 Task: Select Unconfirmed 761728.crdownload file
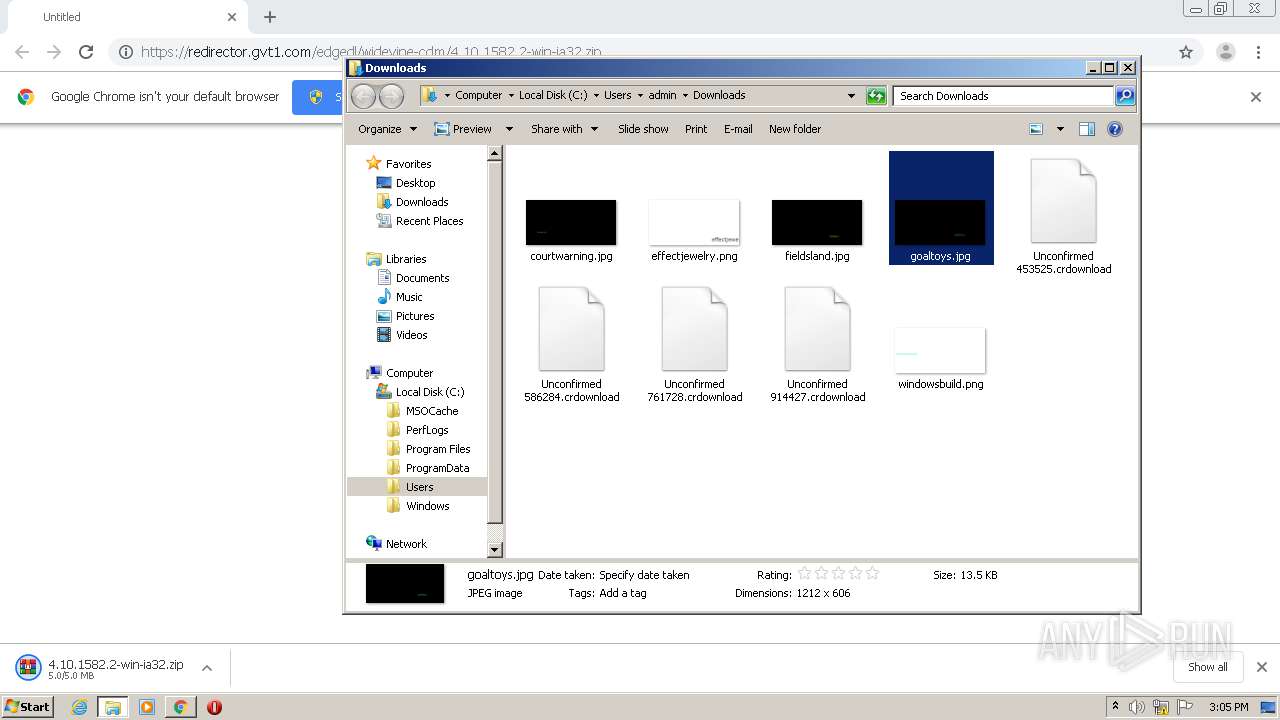click(x=694, y=344)
